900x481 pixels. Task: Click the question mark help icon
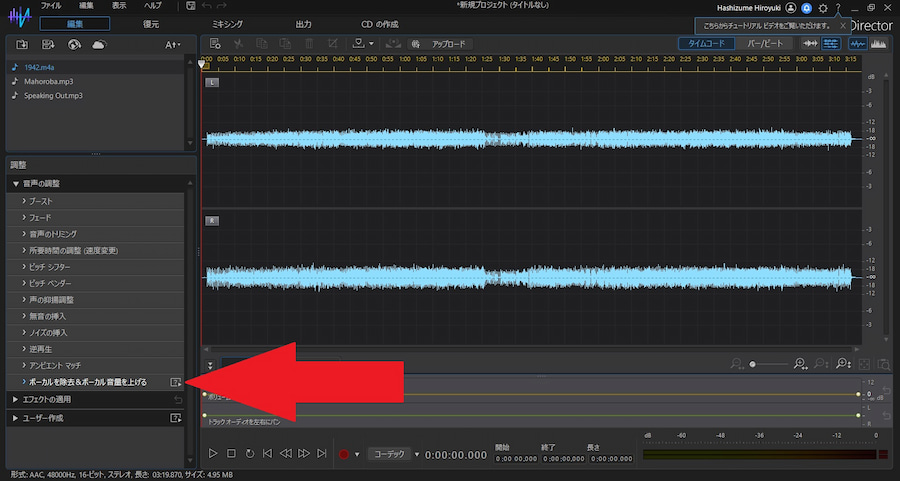pos(838,8)
